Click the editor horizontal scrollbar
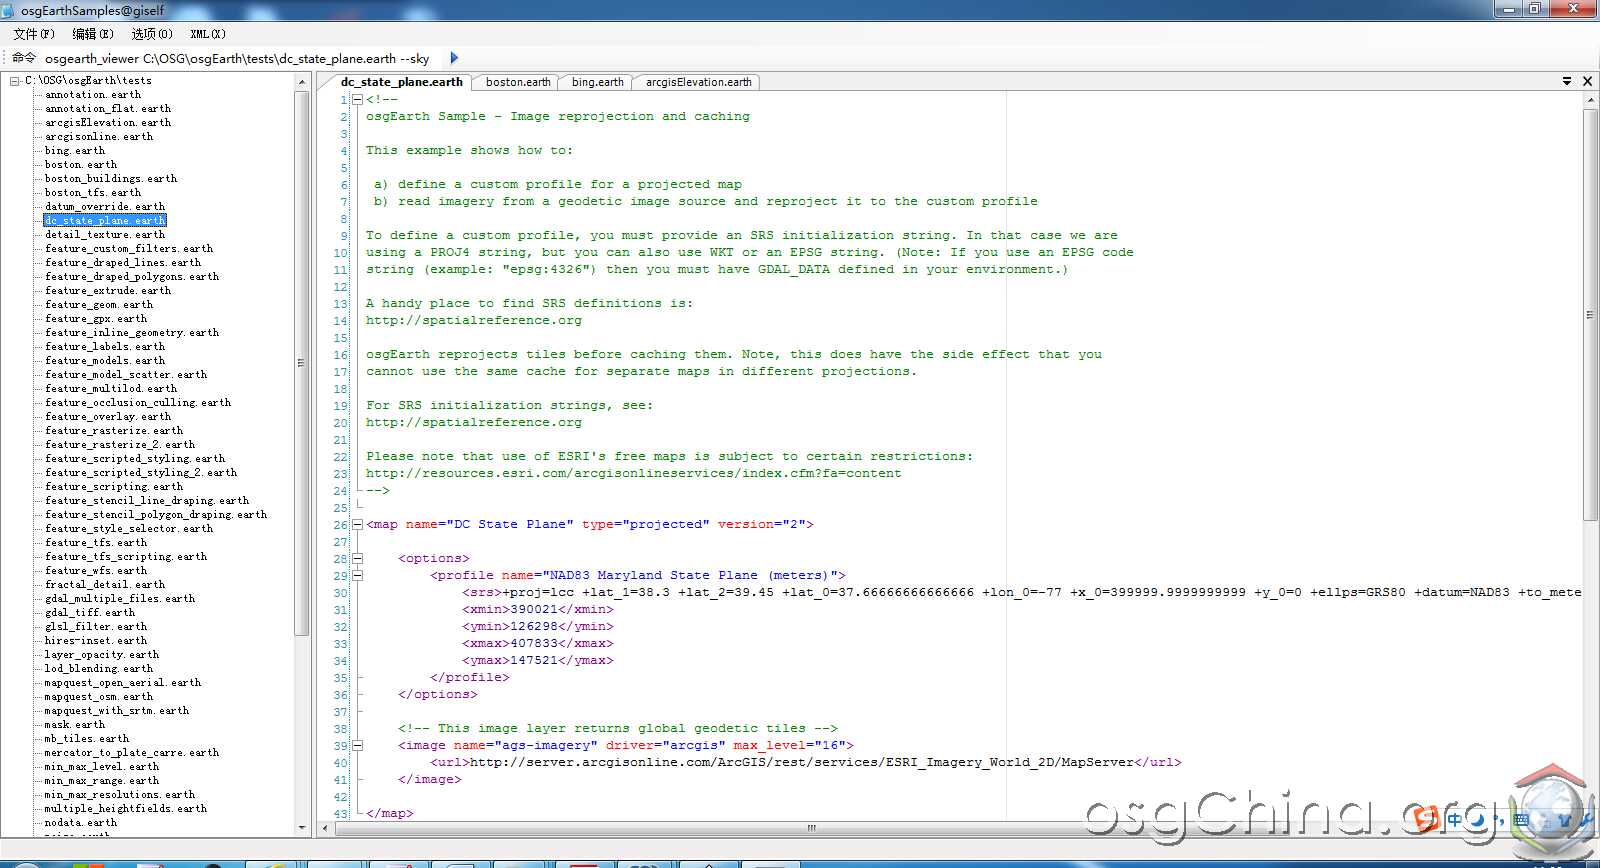Screen dimensions: 1600x868 [x=810, y=828]
